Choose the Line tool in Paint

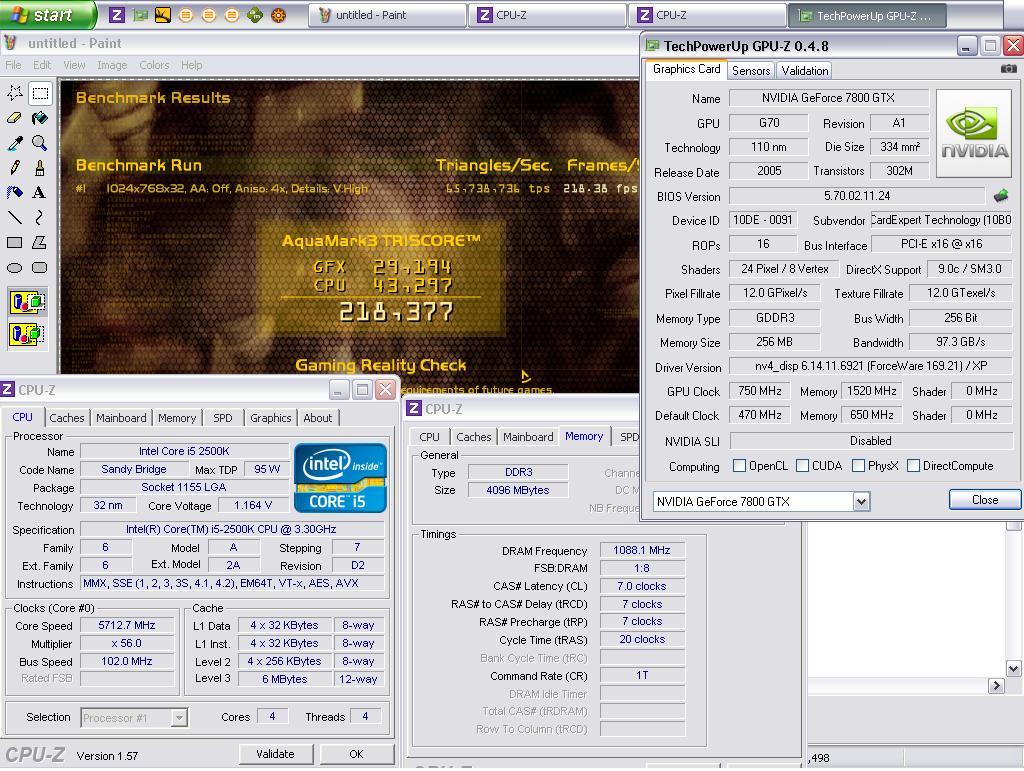(14, 217)
